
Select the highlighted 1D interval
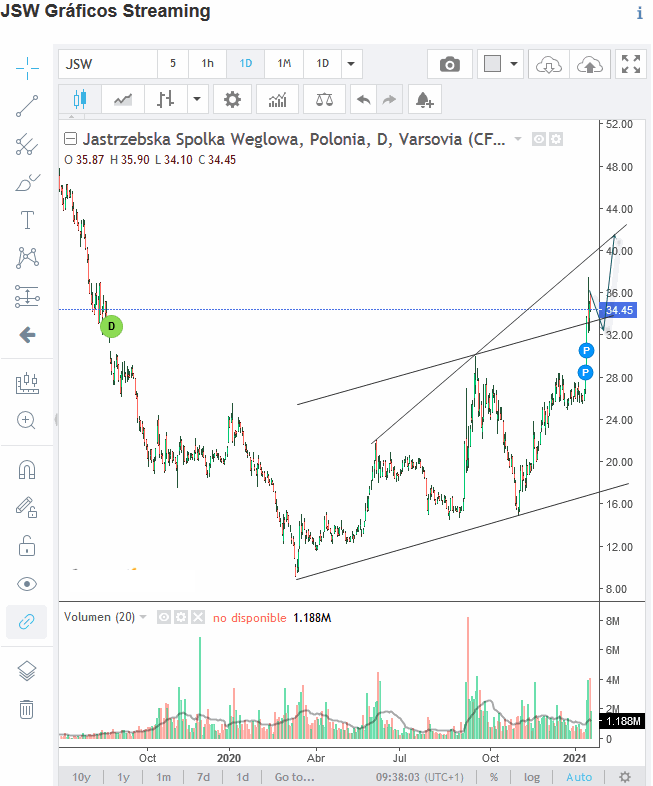(x=246, y=64)
